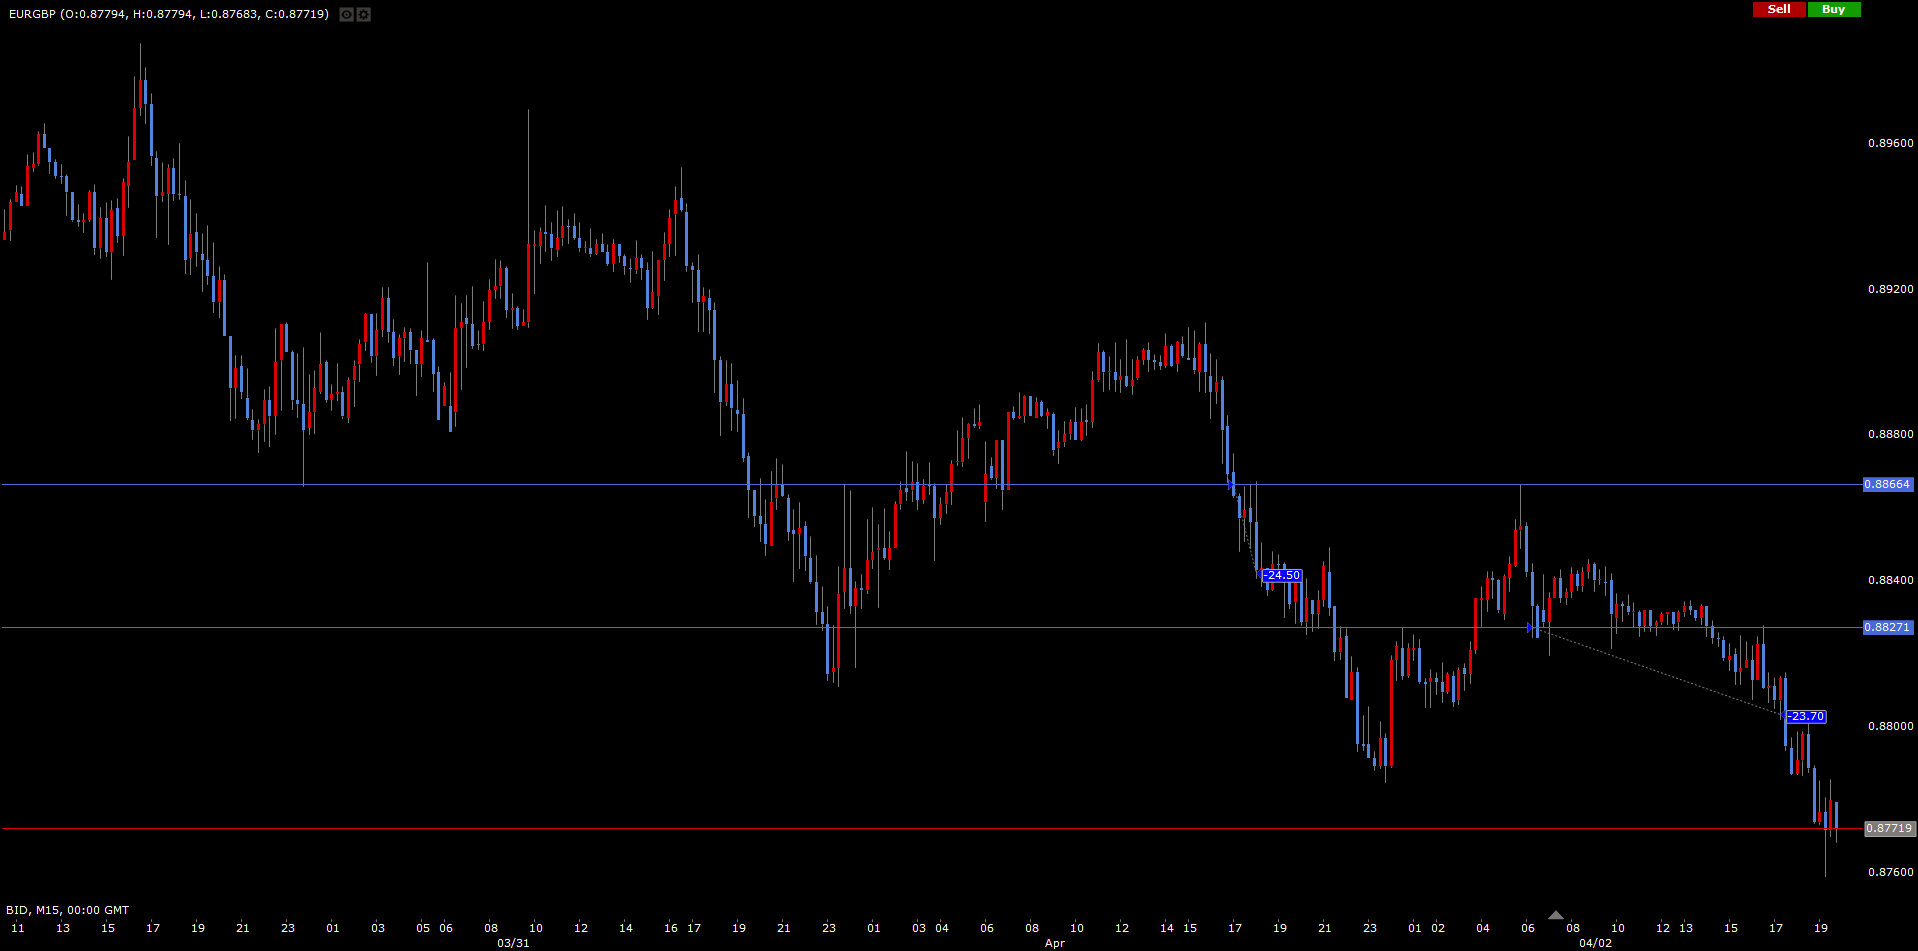Click the BID, M15, 00:00 GMT label

pos(68,910)
